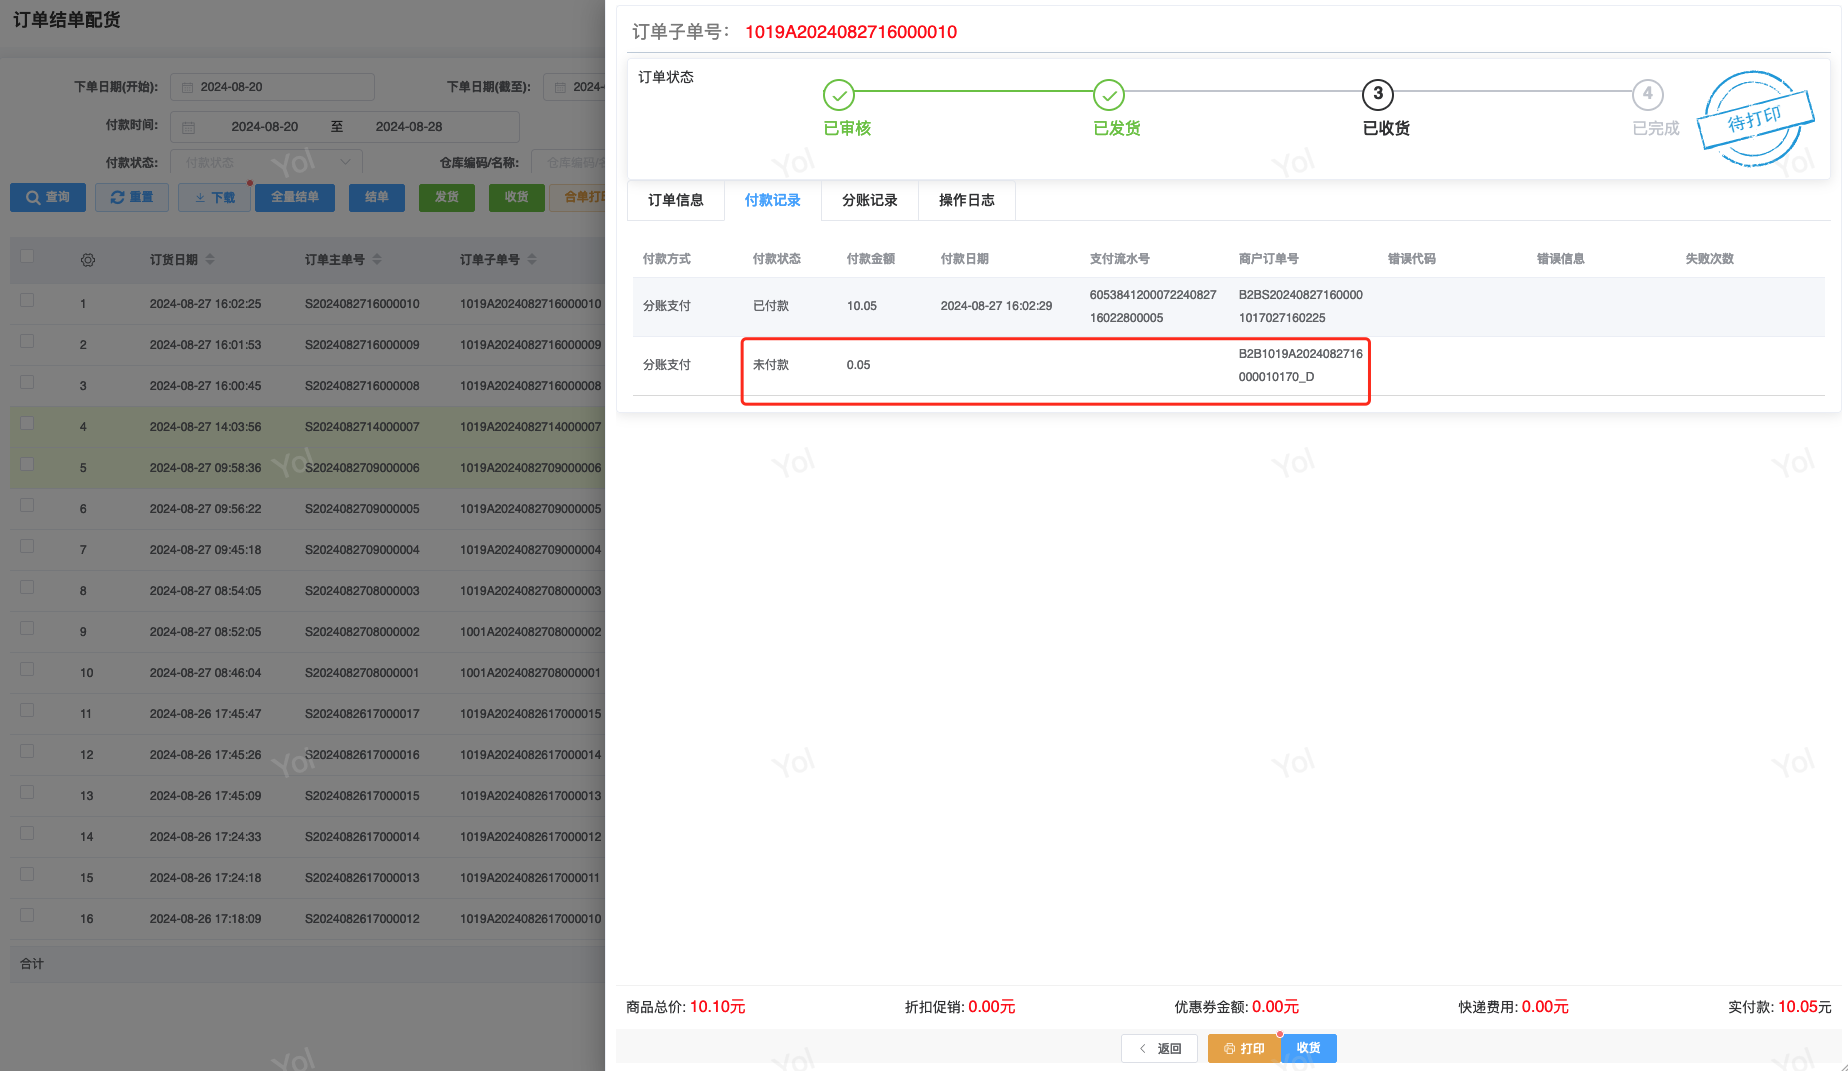Click the 待打印 stamp badge
Image resolution: width=1848 pixels, height=1071 pixels.
(1755, 119)
